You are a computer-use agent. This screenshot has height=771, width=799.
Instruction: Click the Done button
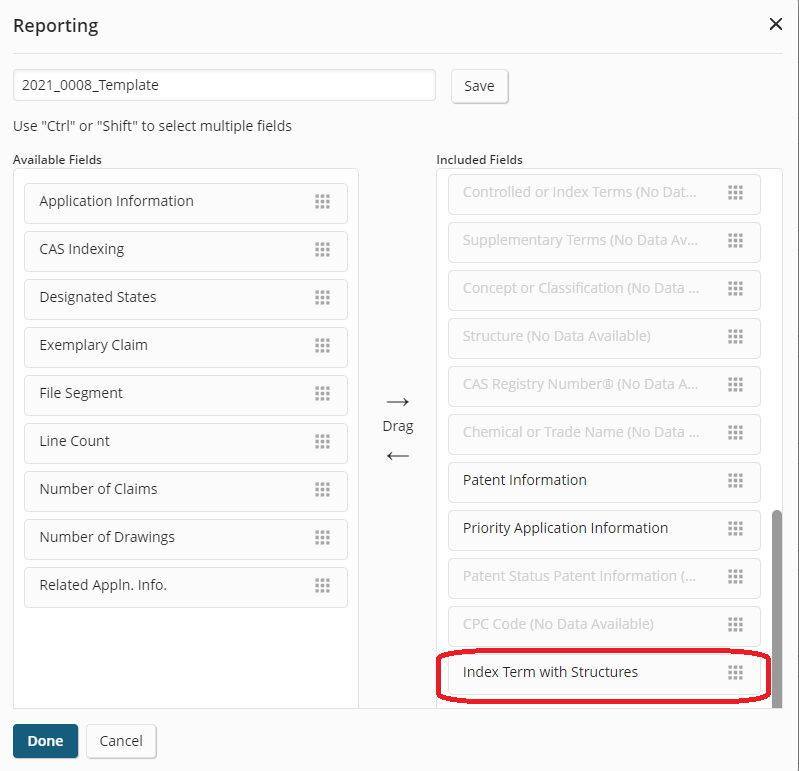pyautogui.click(x=45, y=741)
